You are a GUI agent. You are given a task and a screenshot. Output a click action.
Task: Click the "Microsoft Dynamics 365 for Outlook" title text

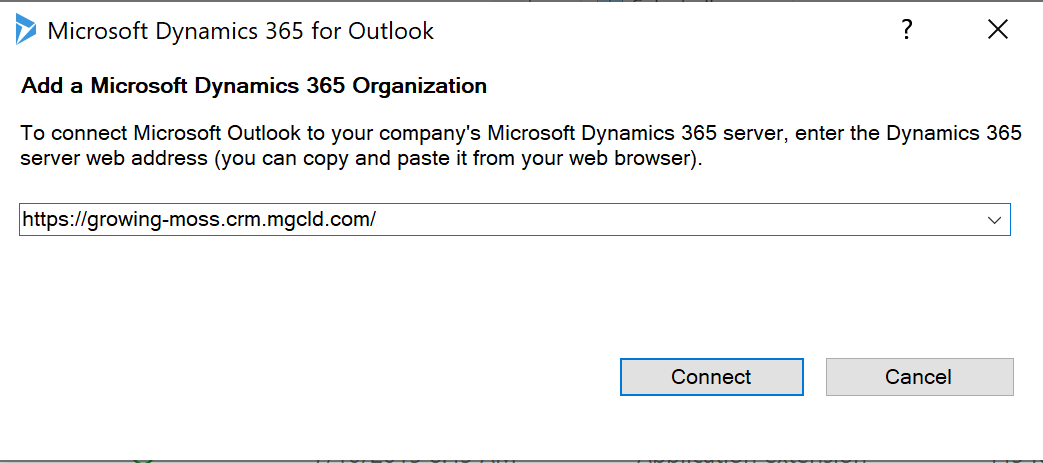click(x=241, y=31)
